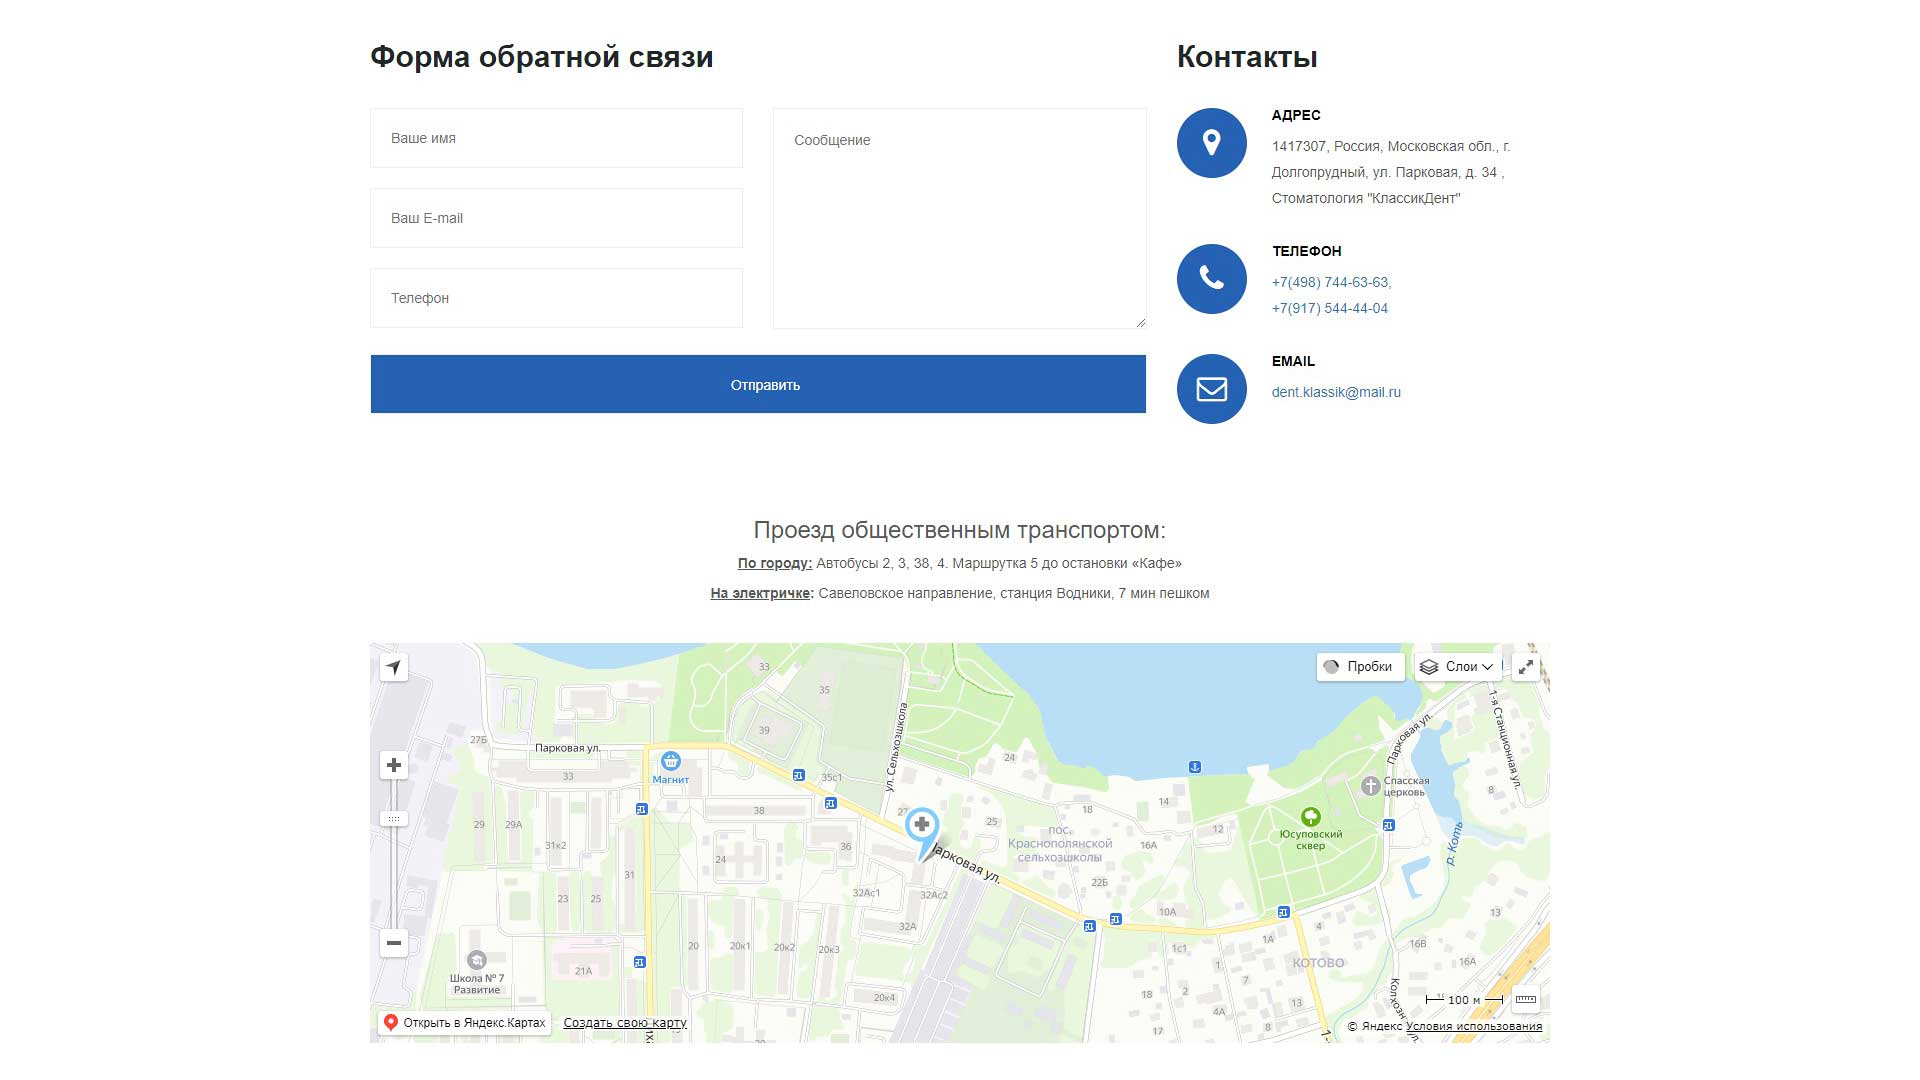Toggle Пробки traffic layer on the map
This screenshot has width=1920, height=1080.
1360,666
